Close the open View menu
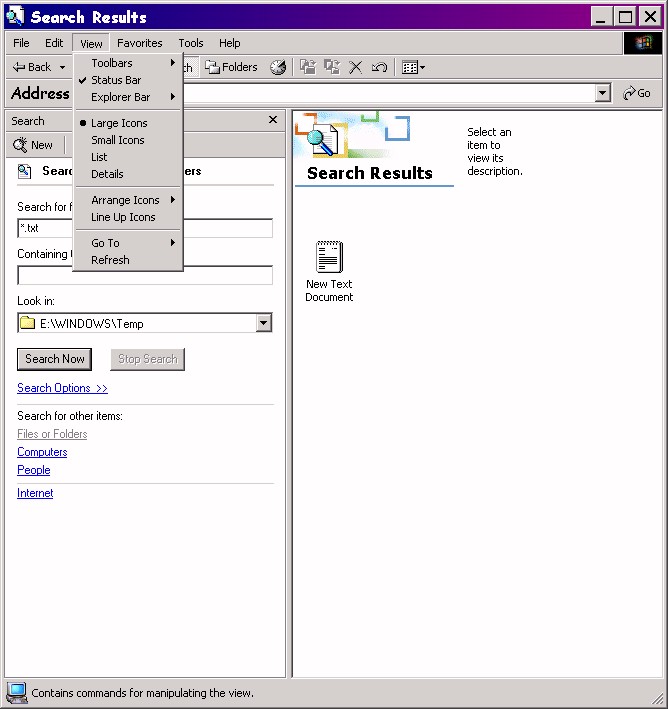The height and width of the screenshot is (709, 668). [91, 43]
